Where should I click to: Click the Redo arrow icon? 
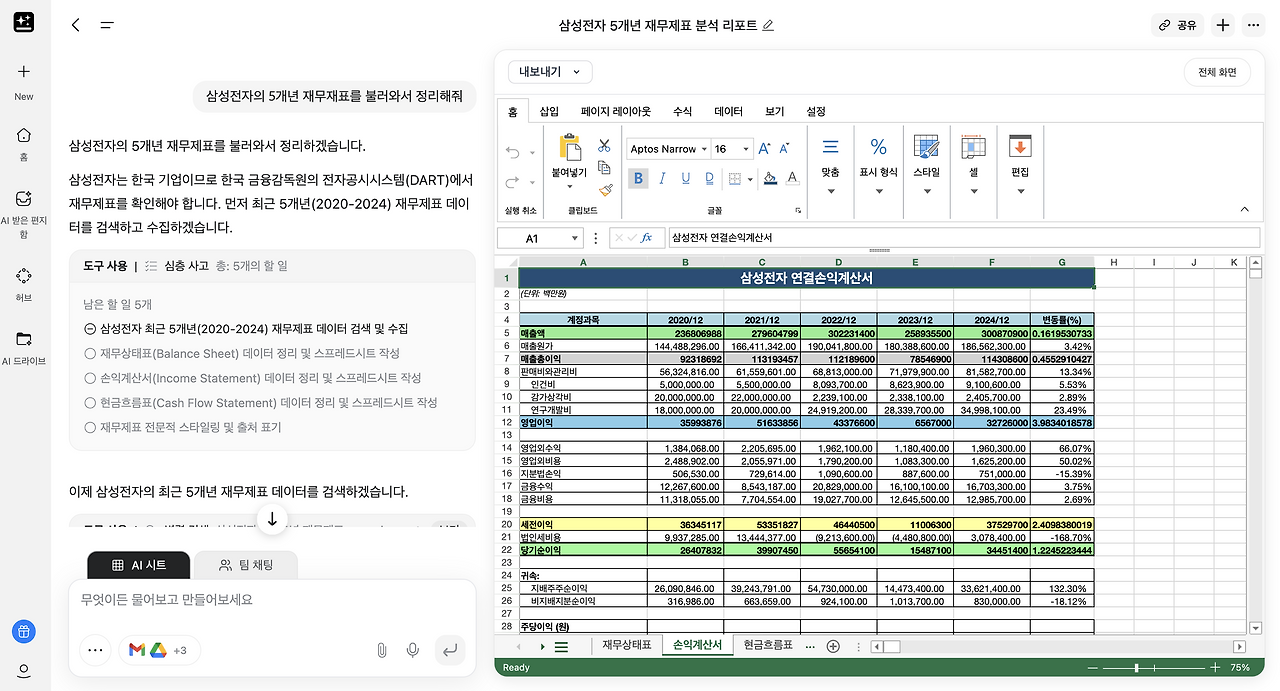click(x=513, y=182)
